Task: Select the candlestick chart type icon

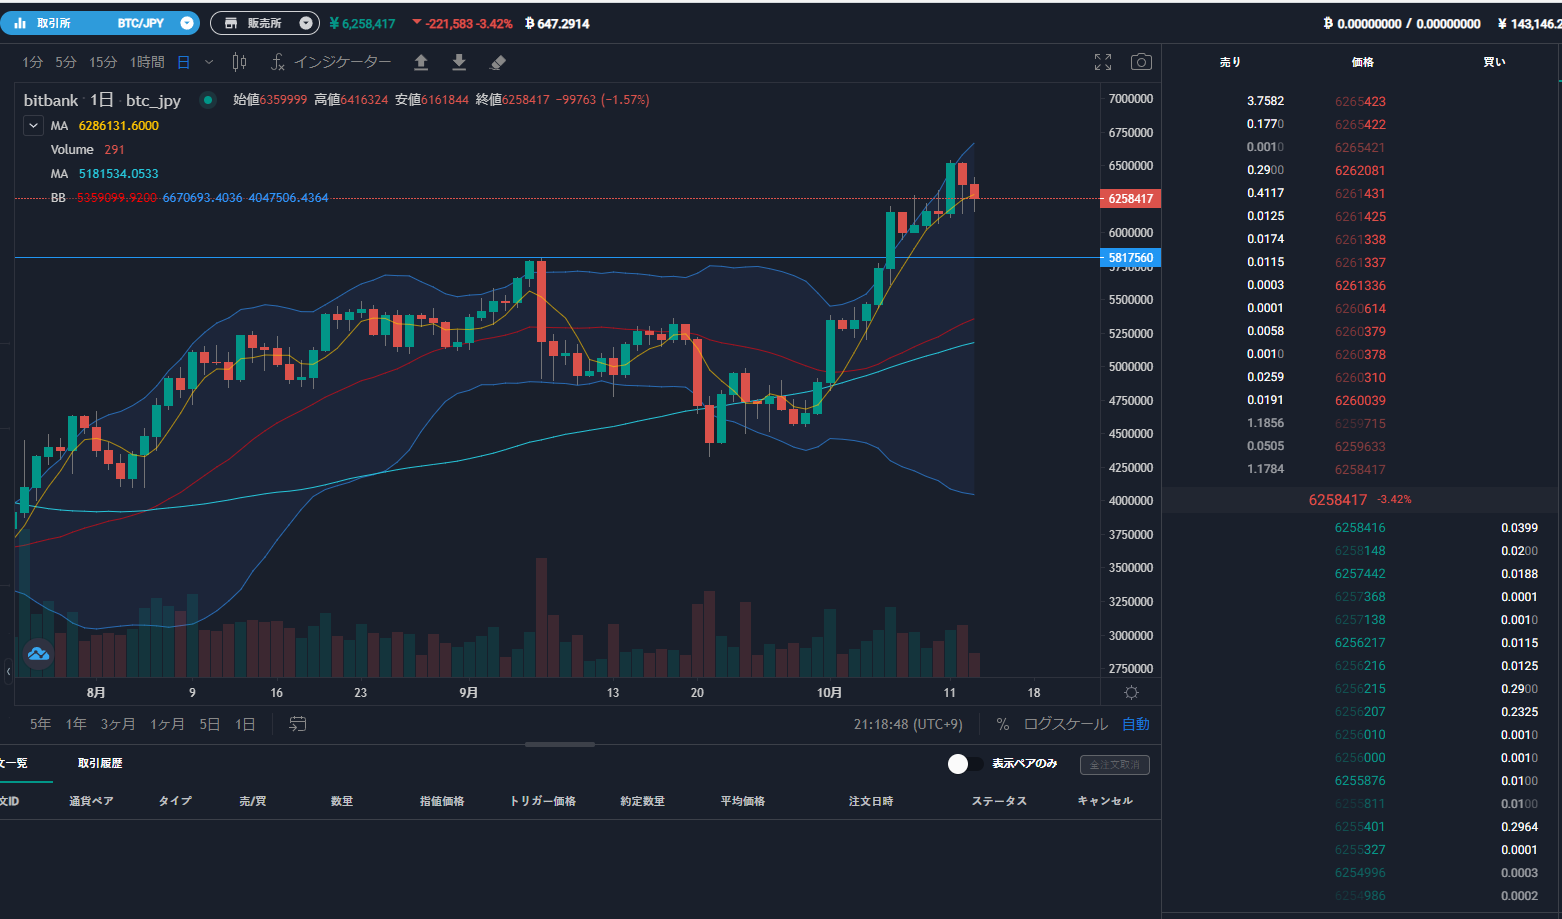Action: pos(239,61)
